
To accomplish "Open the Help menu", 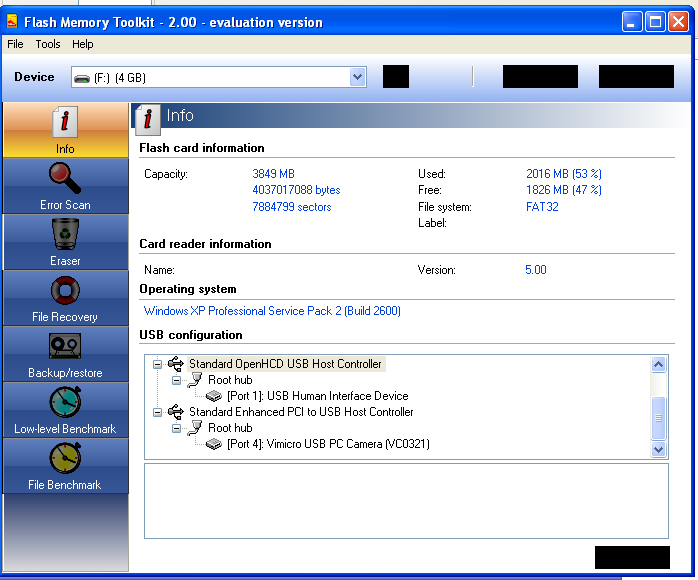I will [83, 44].
